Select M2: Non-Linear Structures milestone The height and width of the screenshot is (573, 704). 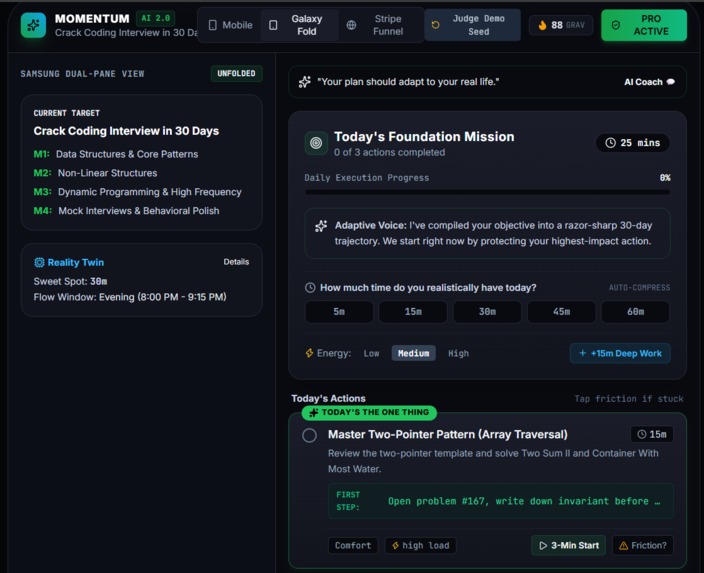coord(95,173)
